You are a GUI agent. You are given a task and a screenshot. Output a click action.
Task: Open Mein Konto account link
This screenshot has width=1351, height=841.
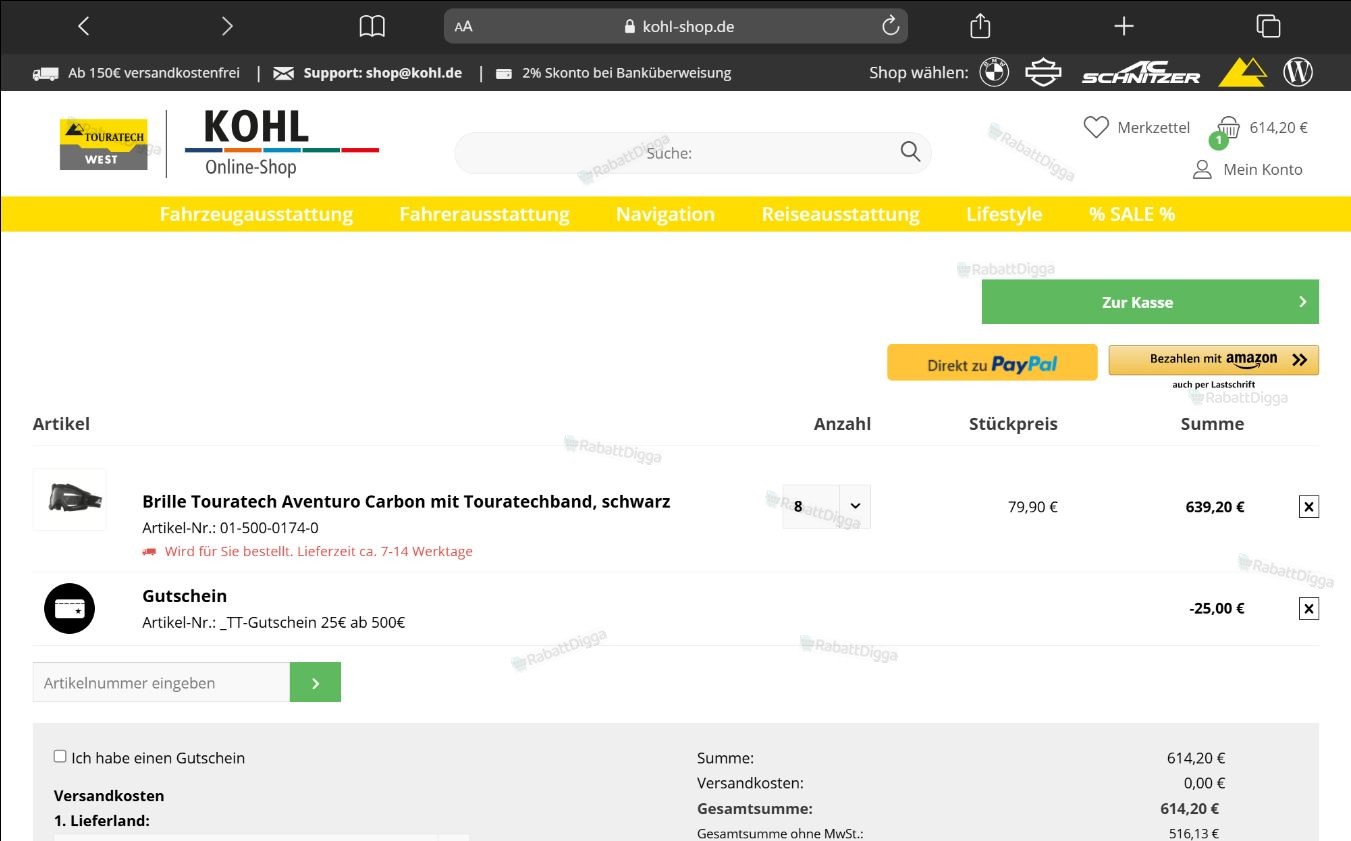click(1248, 169)
